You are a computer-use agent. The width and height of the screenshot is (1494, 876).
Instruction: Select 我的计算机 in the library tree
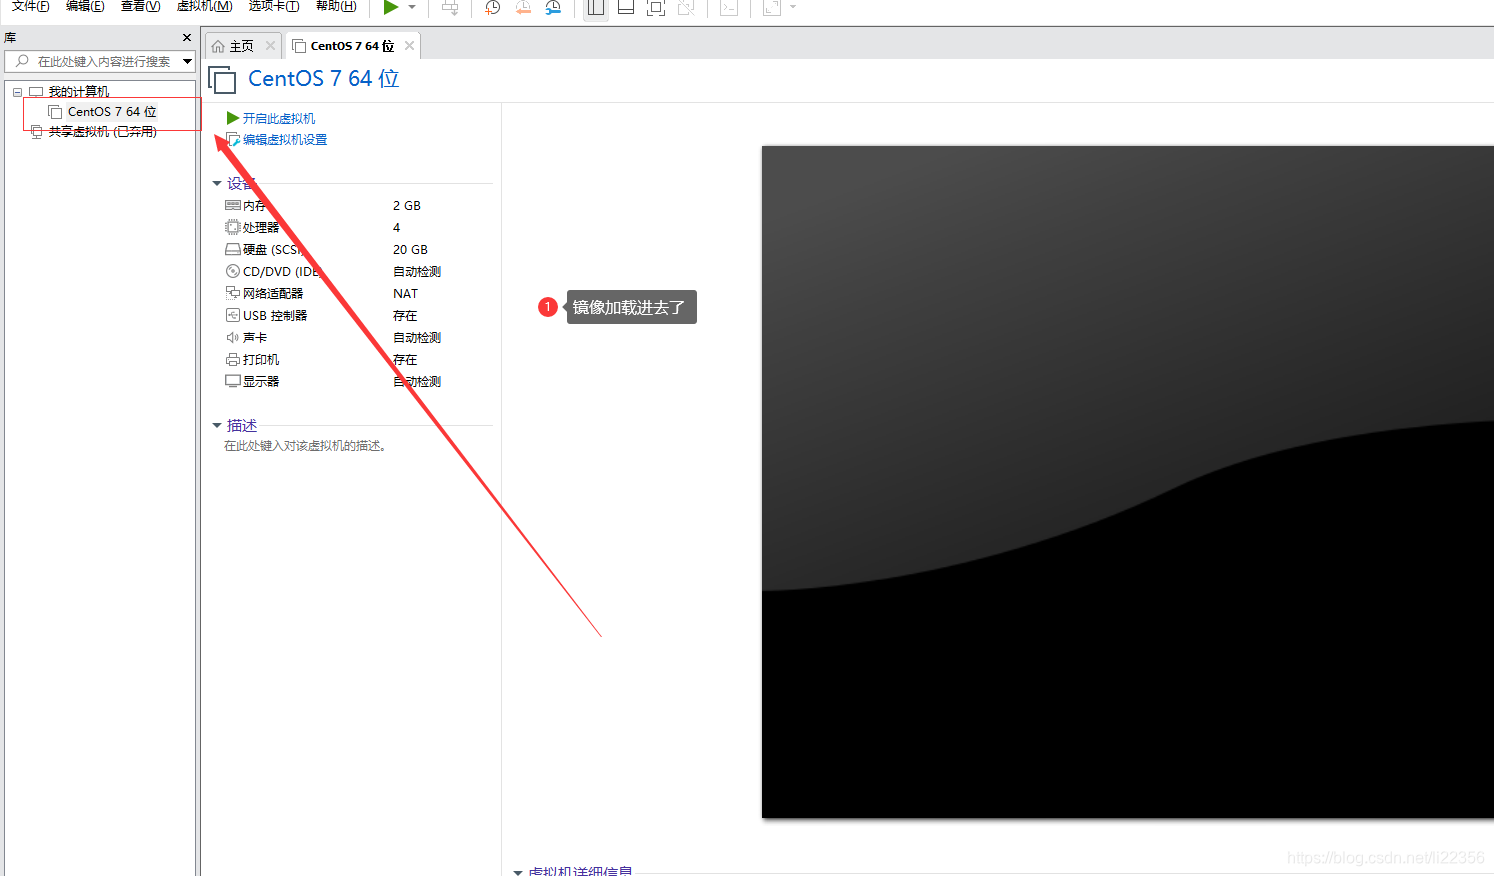click(79, 92)
